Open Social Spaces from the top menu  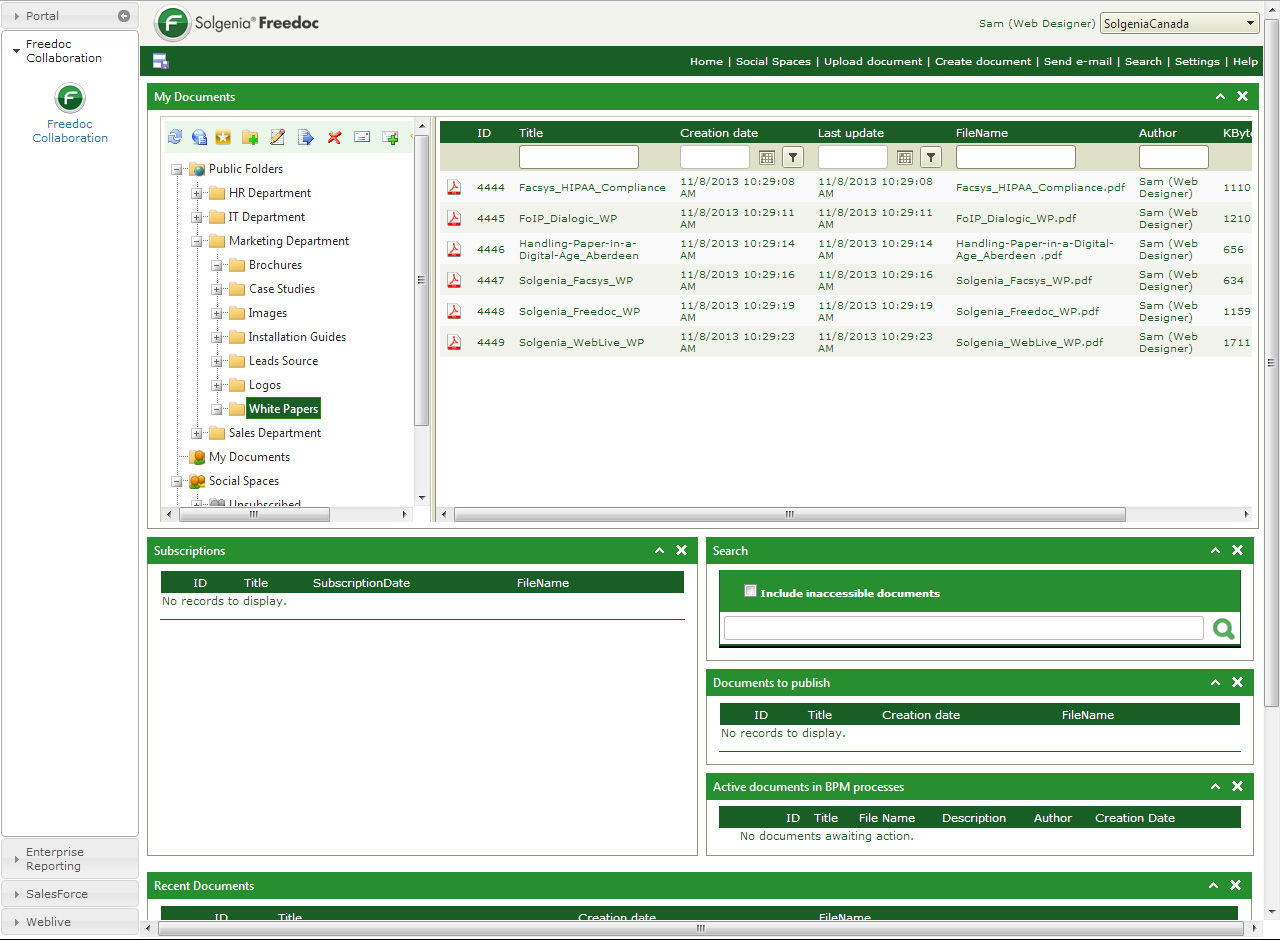(773, 61)
